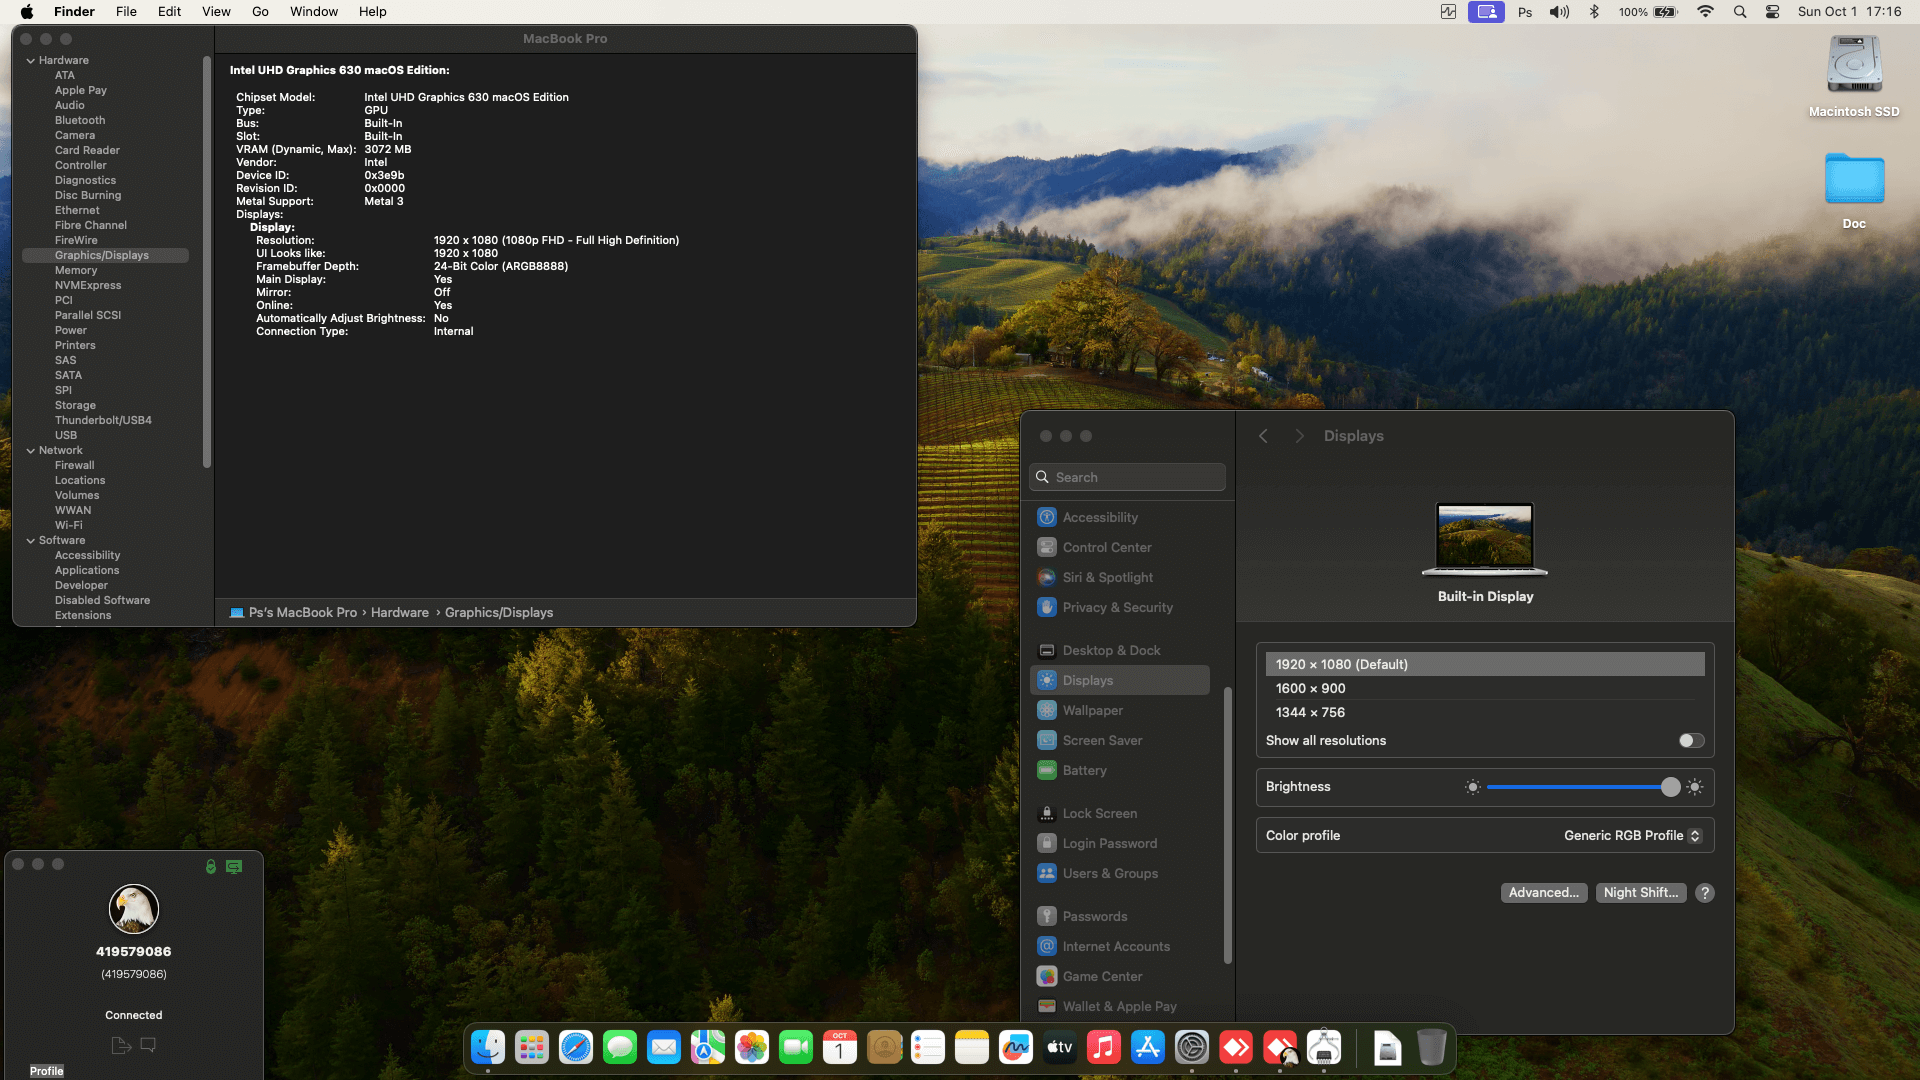Open the Color profile dropdown
The image size is (1920, 1080).
[1633, 836]
